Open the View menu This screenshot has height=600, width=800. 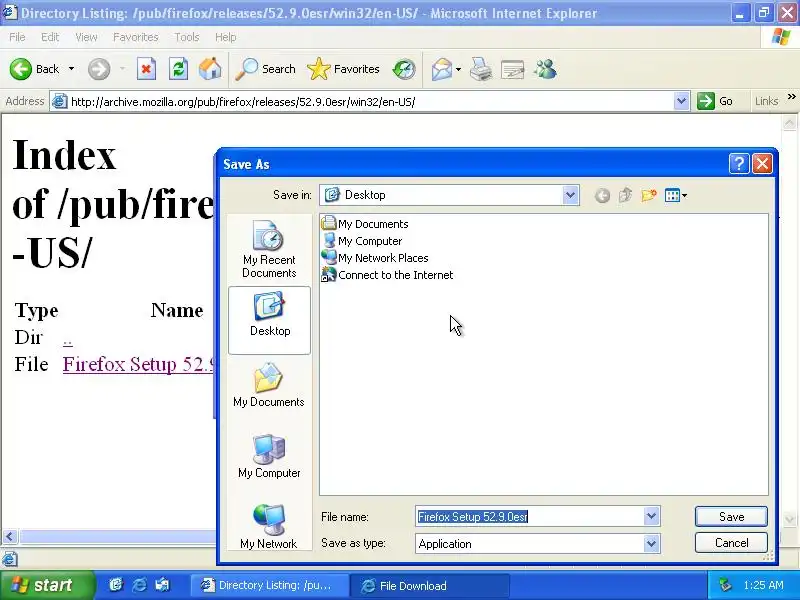86,37
